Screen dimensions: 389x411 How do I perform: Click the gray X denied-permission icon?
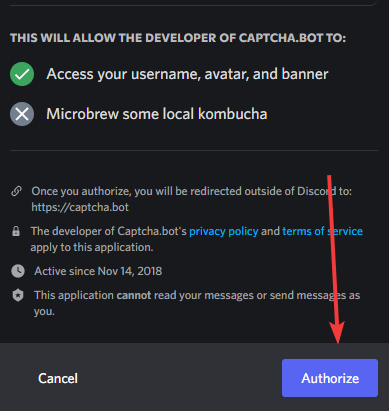(x=22, y=114)
